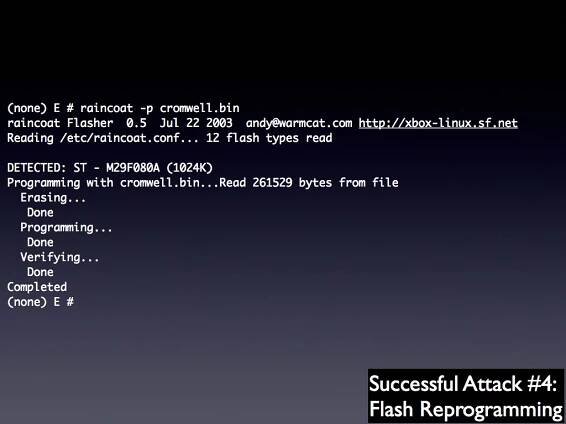The image size is (566, 424).
Task: Click the 'DETECTED: ST - M29F080A' line
Action: (83, 168)
